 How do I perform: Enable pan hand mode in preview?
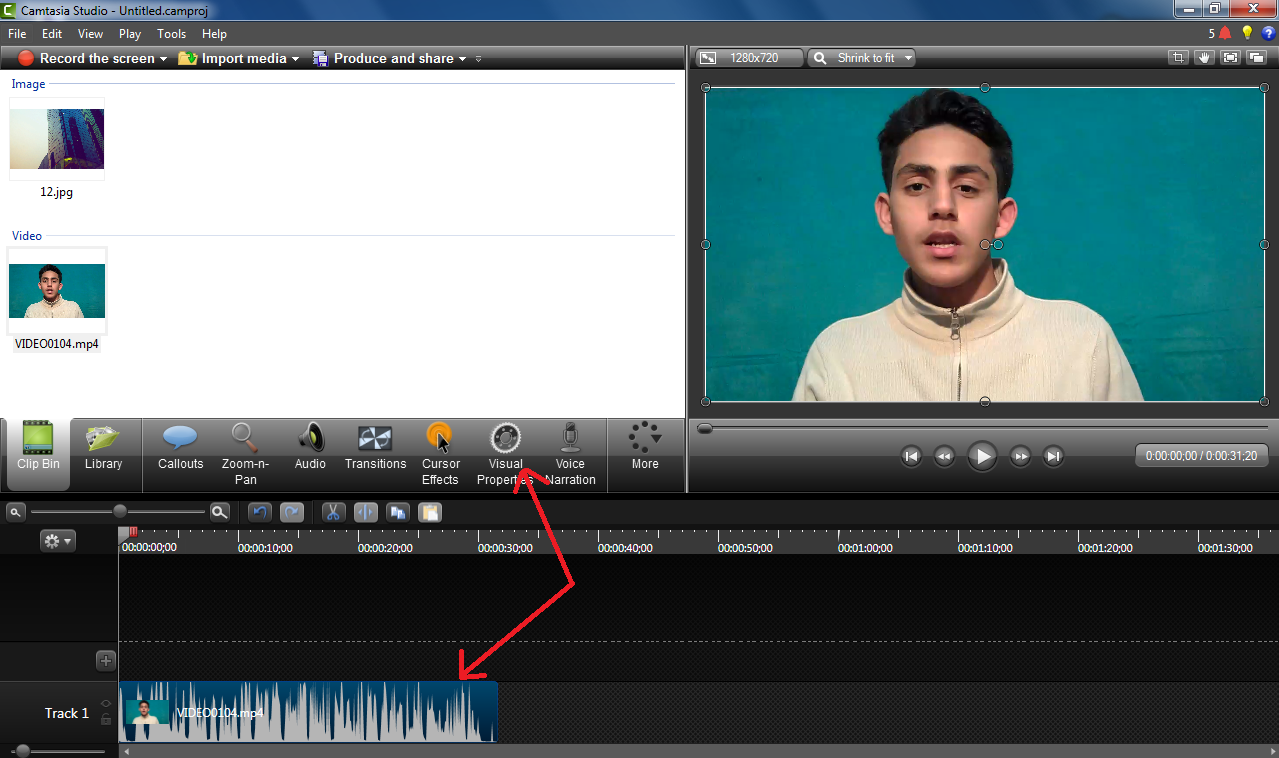click(x=1204, y=58)
